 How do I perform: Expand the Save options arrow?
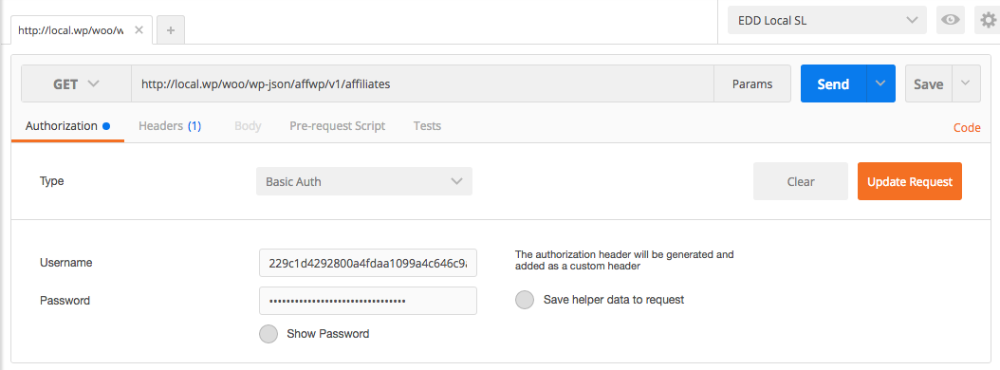(x=966, y=84)
